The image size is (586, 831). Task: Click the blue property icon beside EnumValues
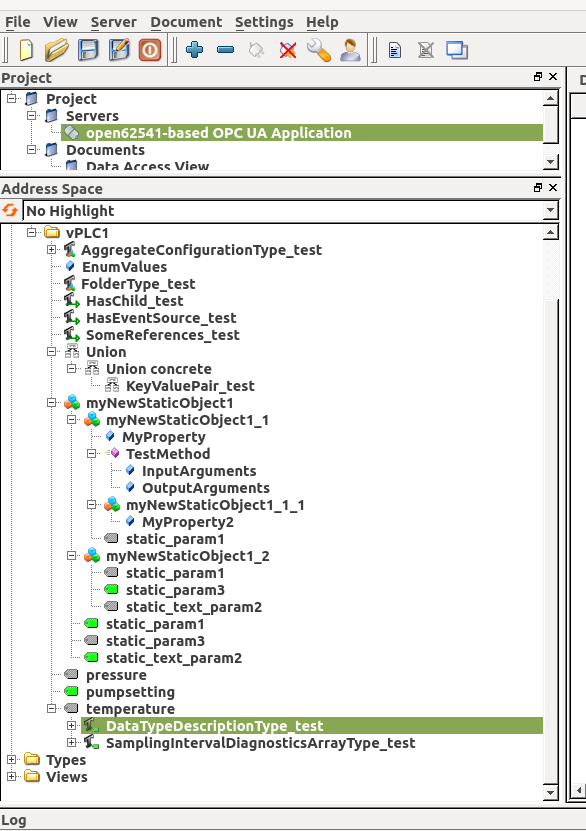pos(70,267)
